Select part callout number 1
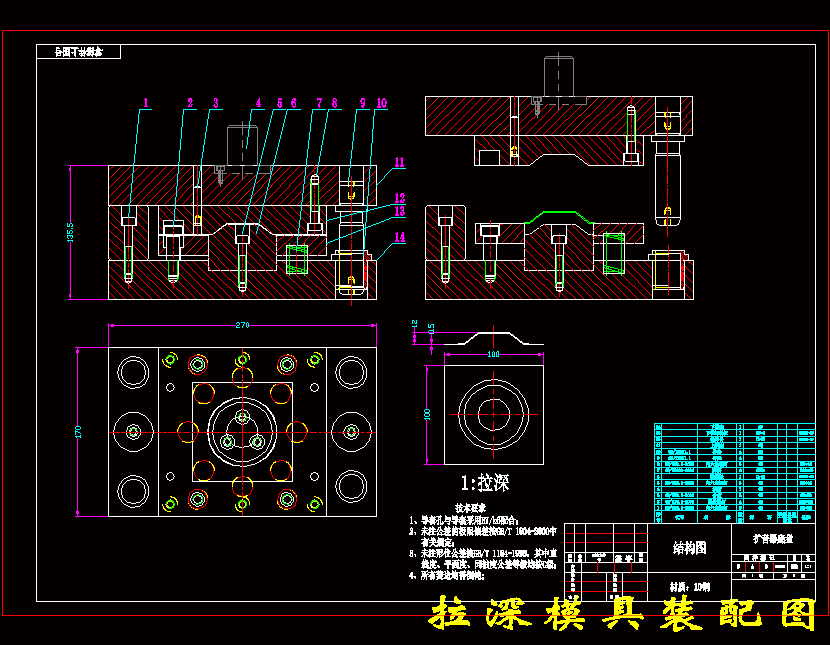This screenshot has width=830, height=645. click(146, 103)
